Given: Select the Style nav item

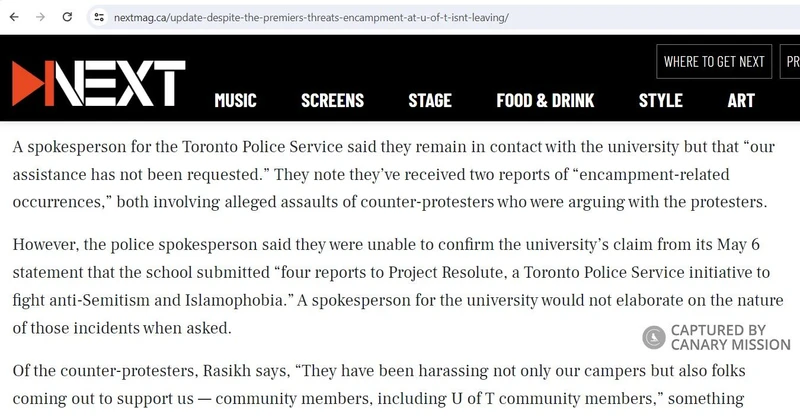Looking at the screenshot, I should [661, 101].
